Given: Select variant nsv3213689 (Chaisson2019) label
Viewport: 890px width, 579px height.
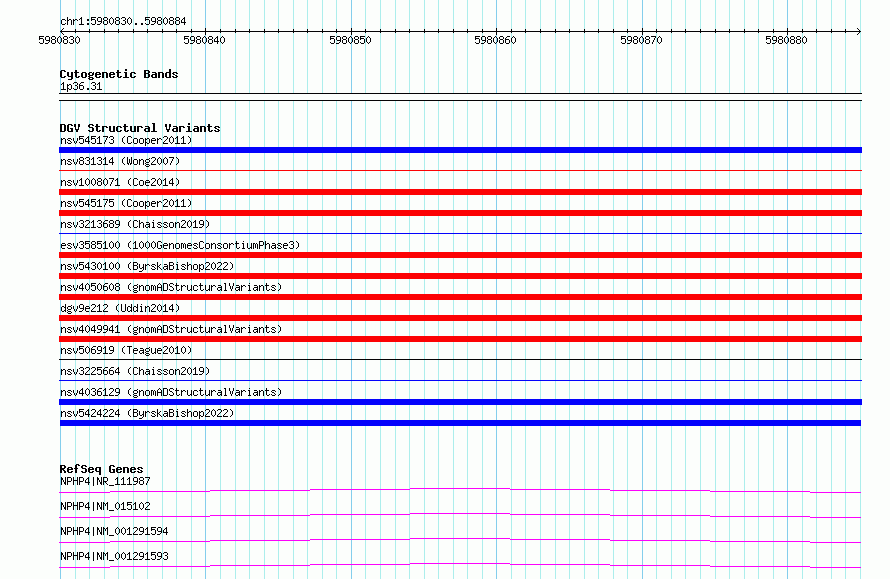Looking at the screenshot, I should point(135,224).
